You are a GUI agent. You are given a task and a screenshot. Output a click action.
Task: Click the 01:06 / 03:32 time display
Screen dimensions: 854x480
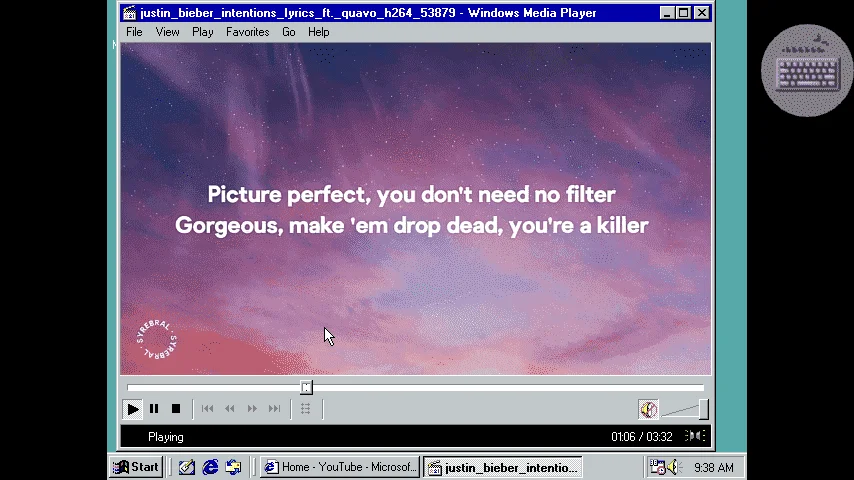coord(642,437)
